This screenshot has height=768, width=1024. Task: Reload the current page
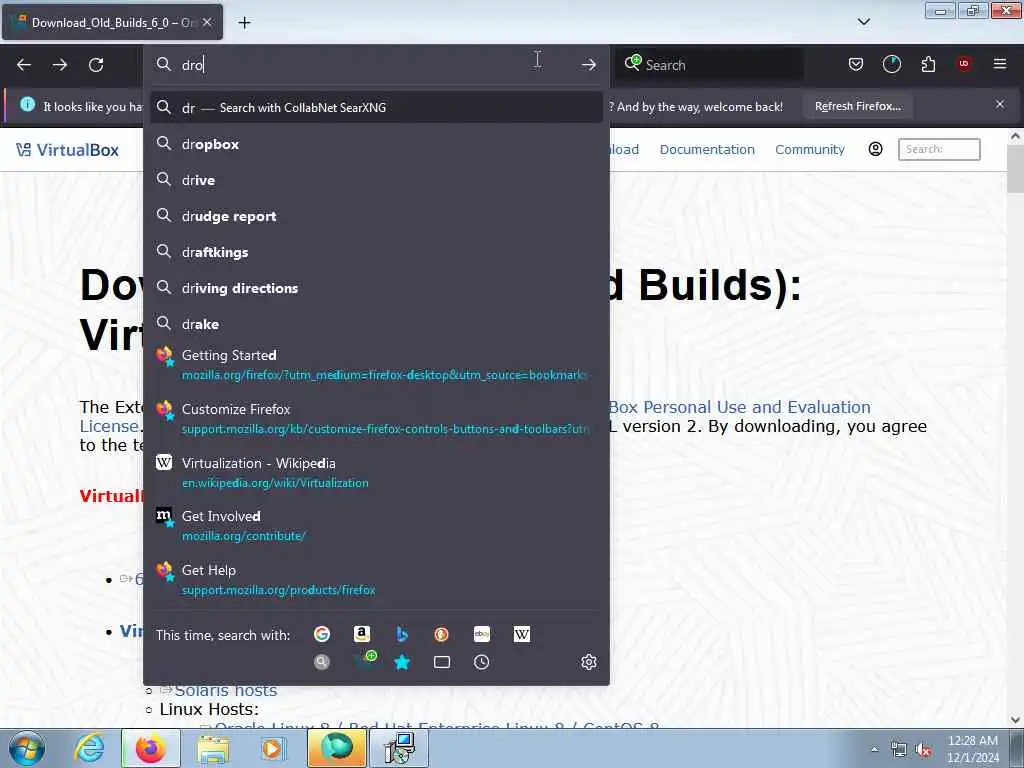pyautogui.click(x=96, y=65)
